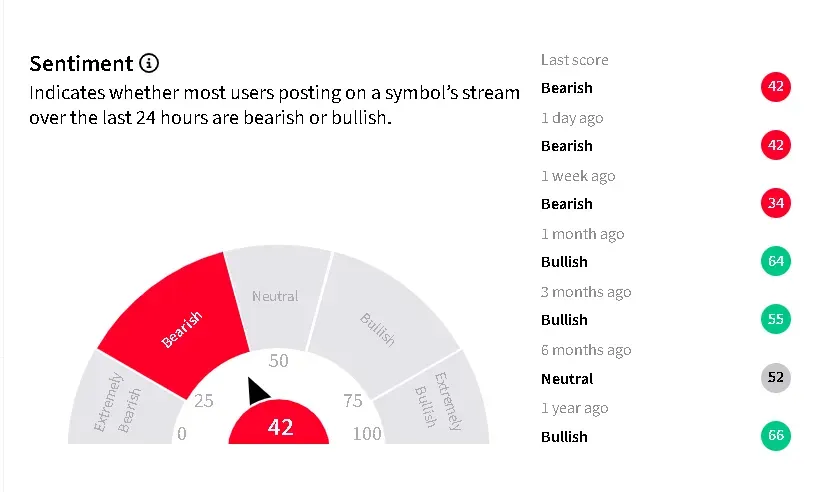
Task: Click the red 34 score badge
Action: coord(775,204)
